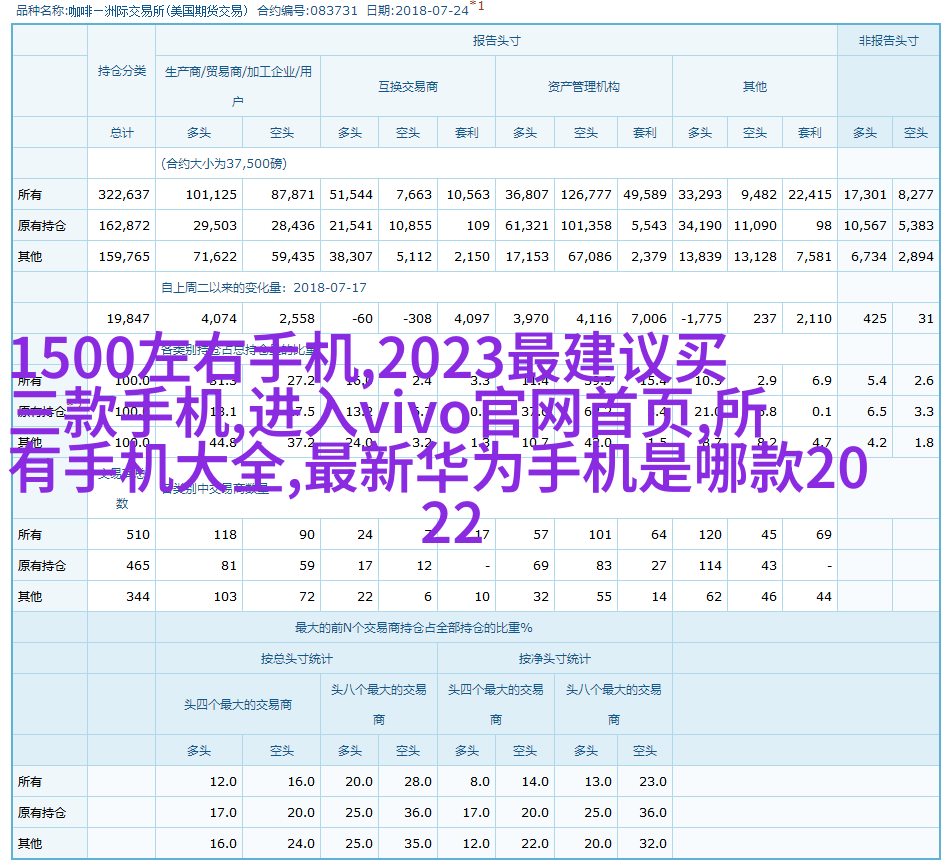
Task: Click the 持仓分类 header cell
Action: point(122,71)
